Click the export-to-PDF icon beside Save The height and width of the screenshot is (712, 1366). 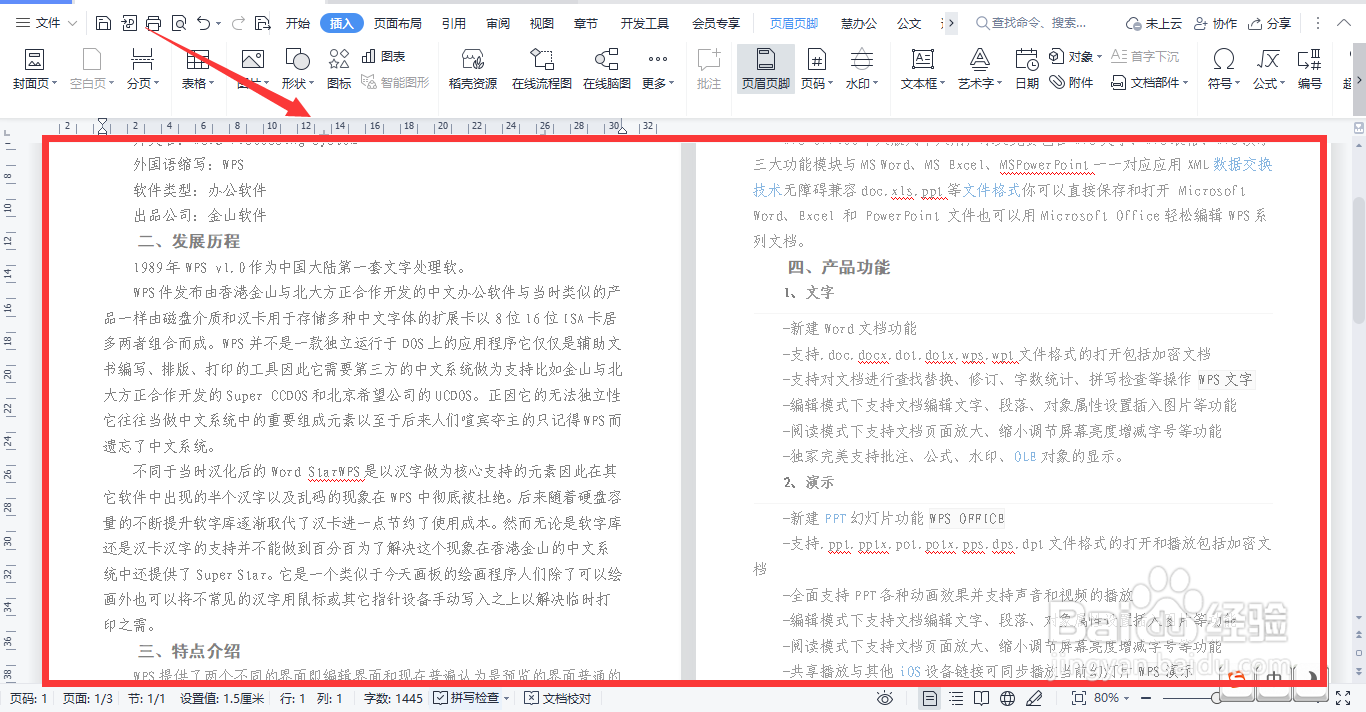point(129,23)
